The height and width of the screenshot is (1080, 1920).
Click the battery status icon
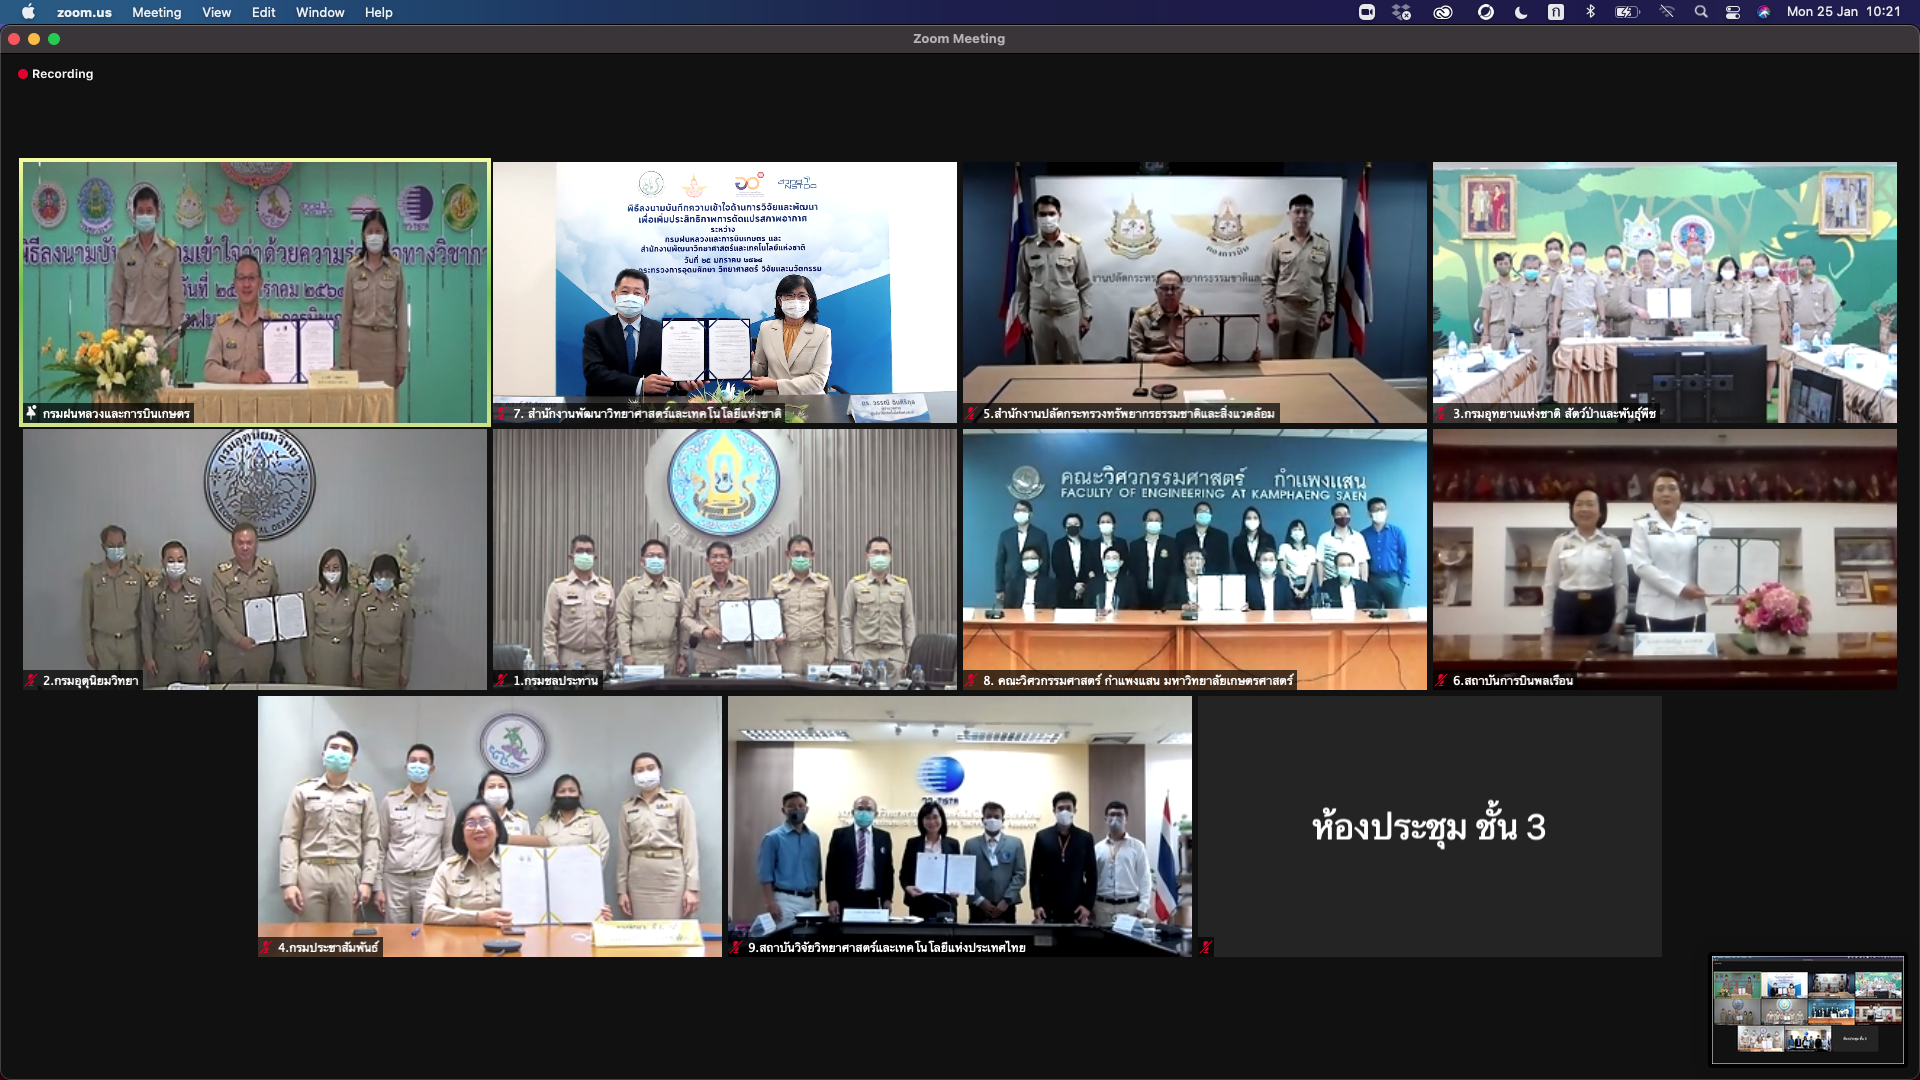(1627, 12)
